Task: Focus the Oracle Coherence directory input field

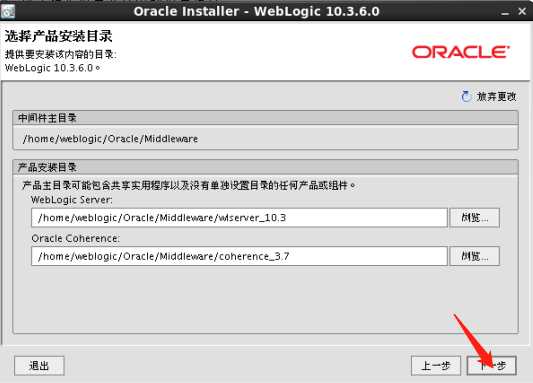Action: (239, 256)
